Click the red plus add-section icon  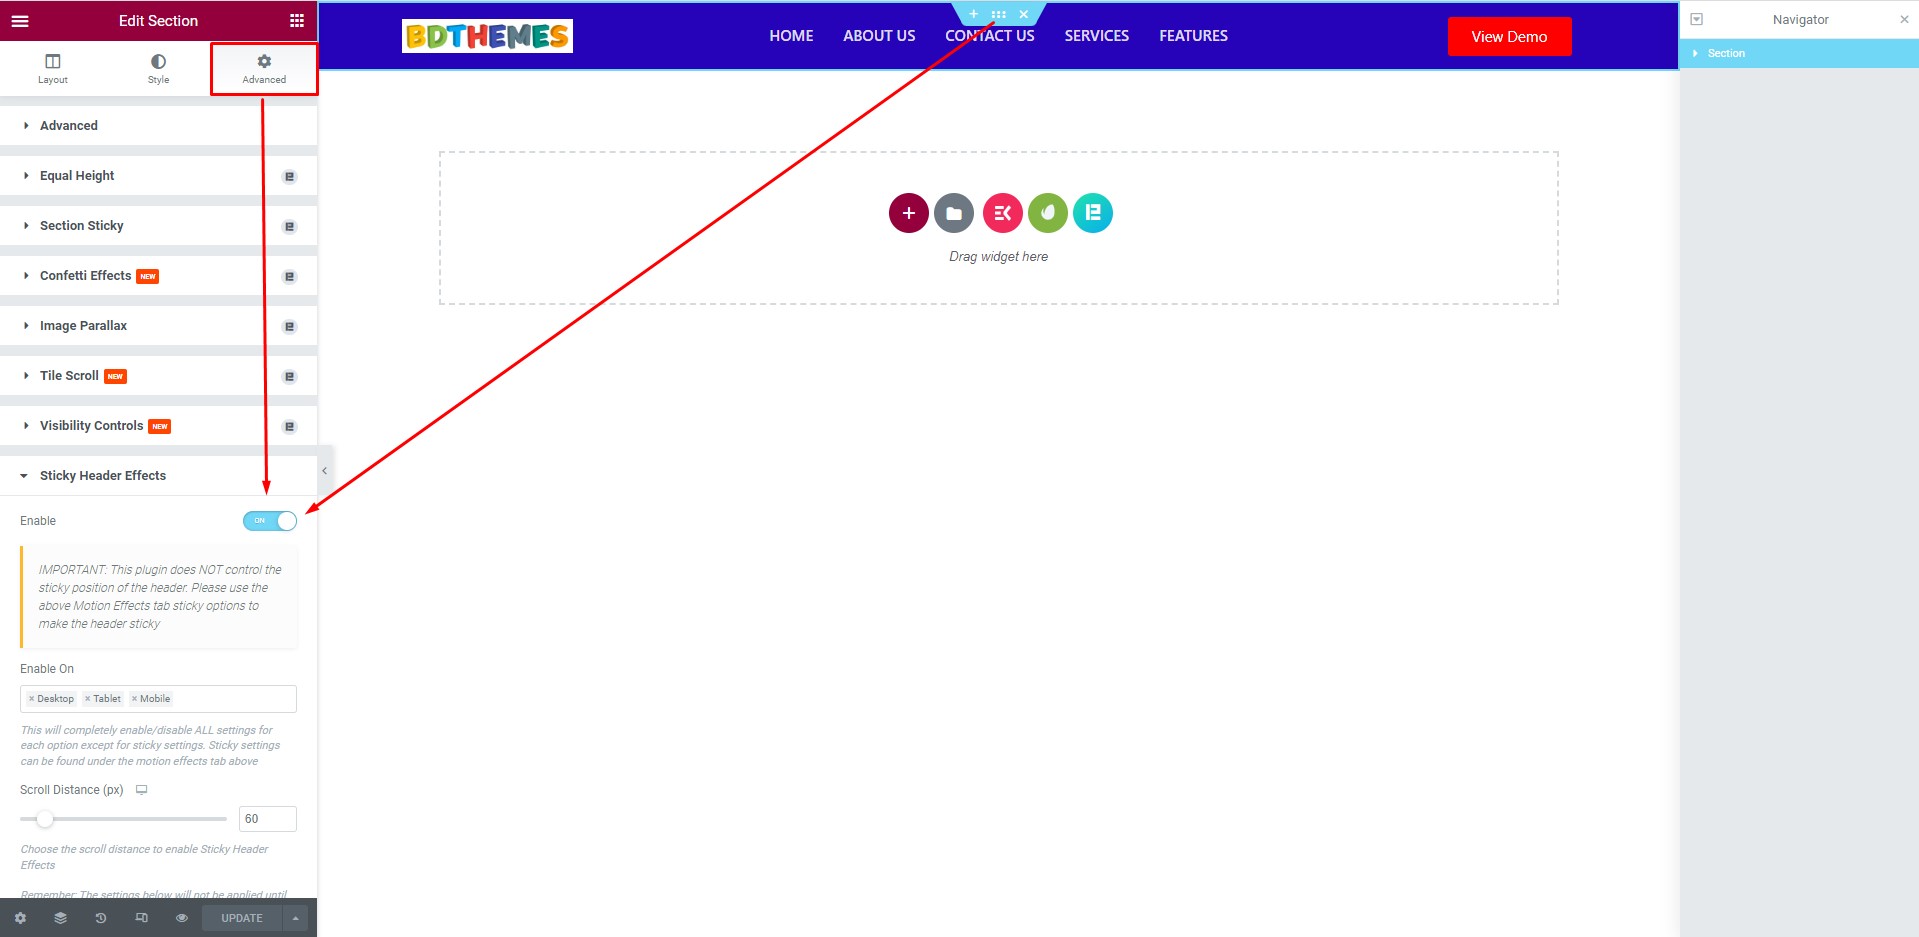908,213
